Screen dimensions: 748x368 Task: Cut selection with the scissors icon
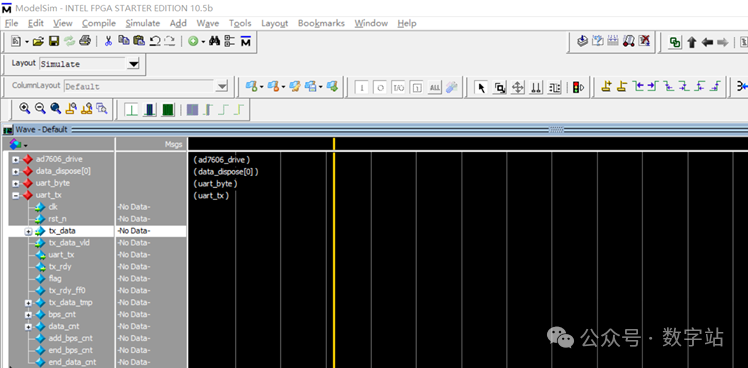[x=108, y=42]
